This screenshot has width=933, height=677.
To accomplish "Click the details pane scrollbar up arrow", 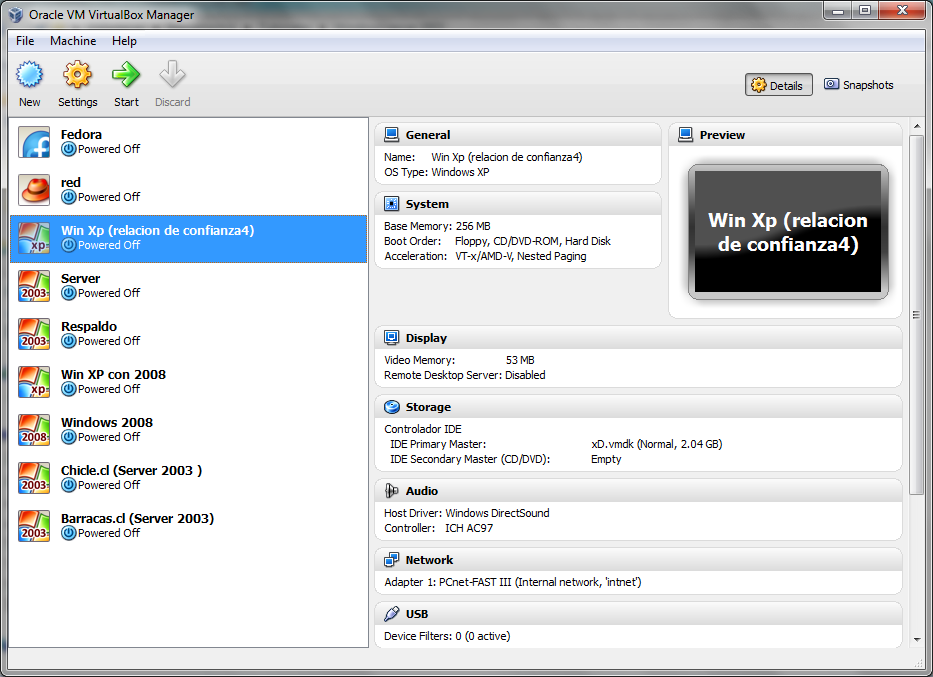I will pyautogui.click(x=917, y=126).
